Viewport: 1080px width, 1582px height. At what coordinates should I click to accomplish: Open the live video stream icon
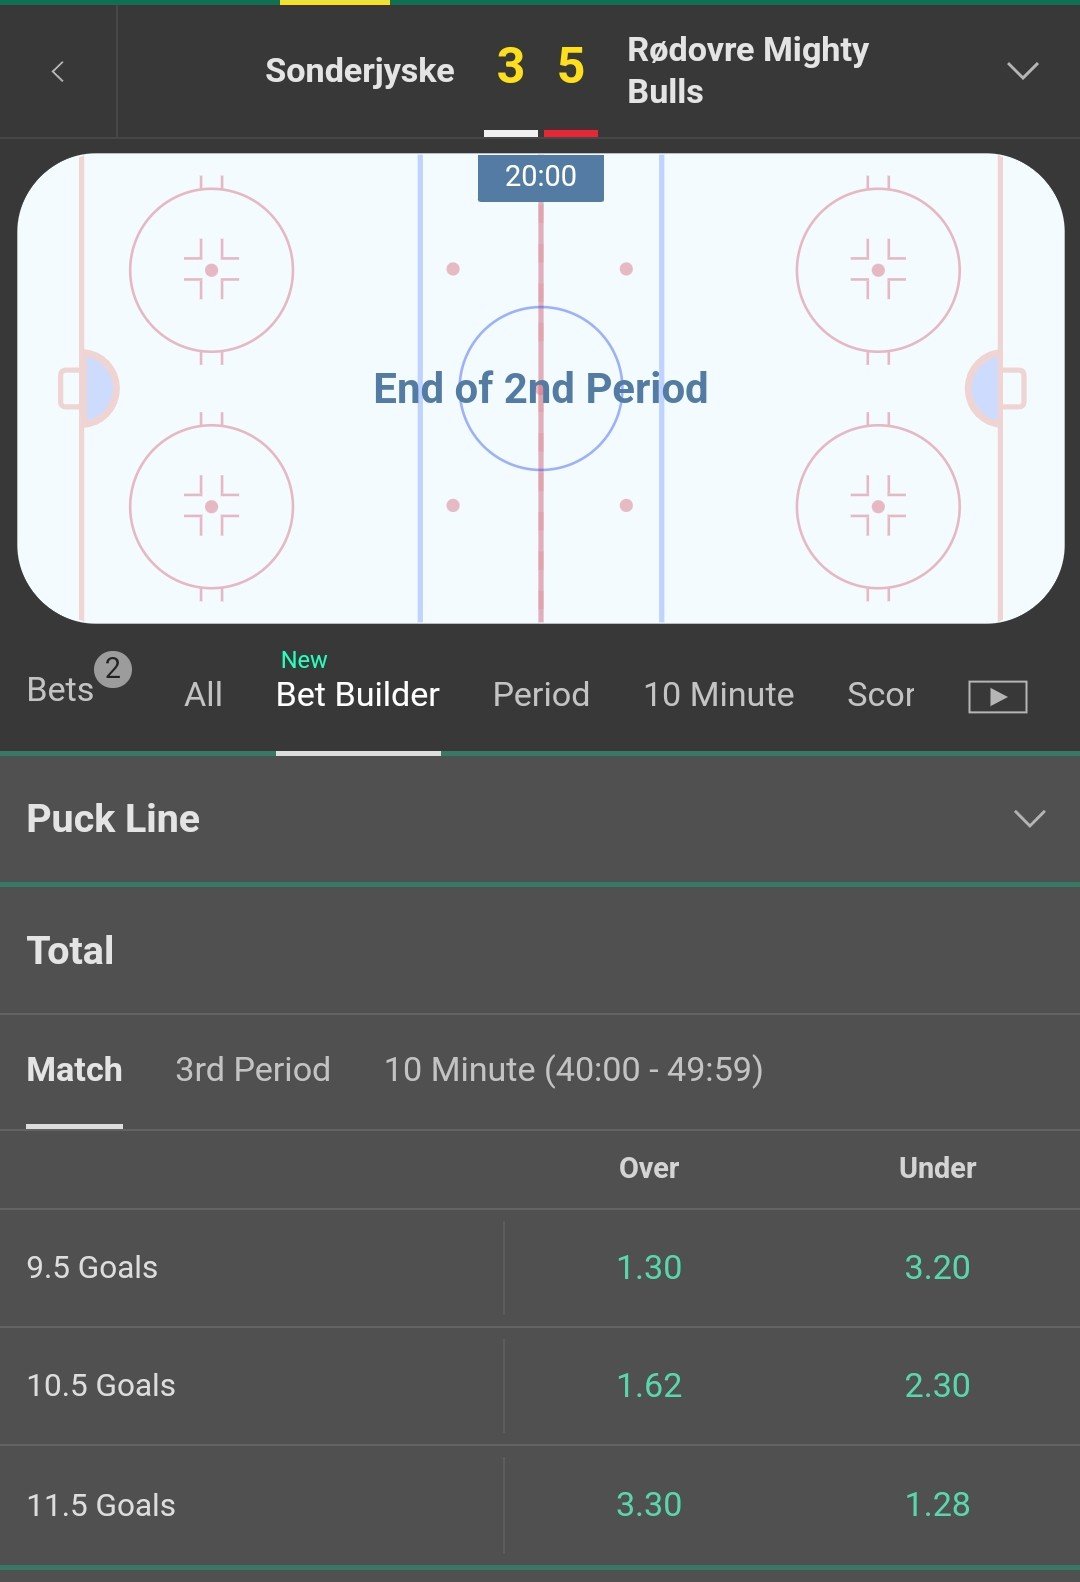tap(997, 696)
